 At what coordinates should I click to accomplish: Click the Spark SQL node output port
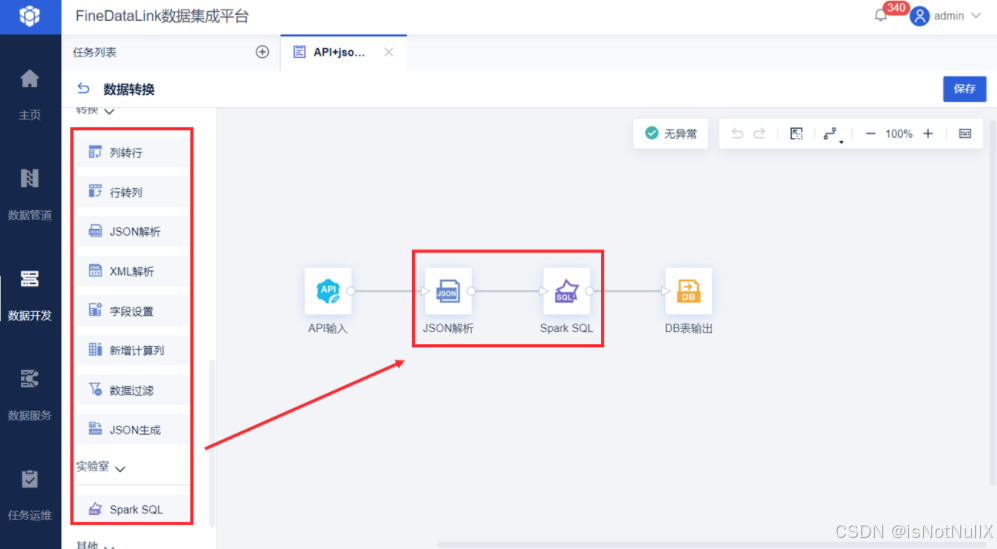pos(590,291)
